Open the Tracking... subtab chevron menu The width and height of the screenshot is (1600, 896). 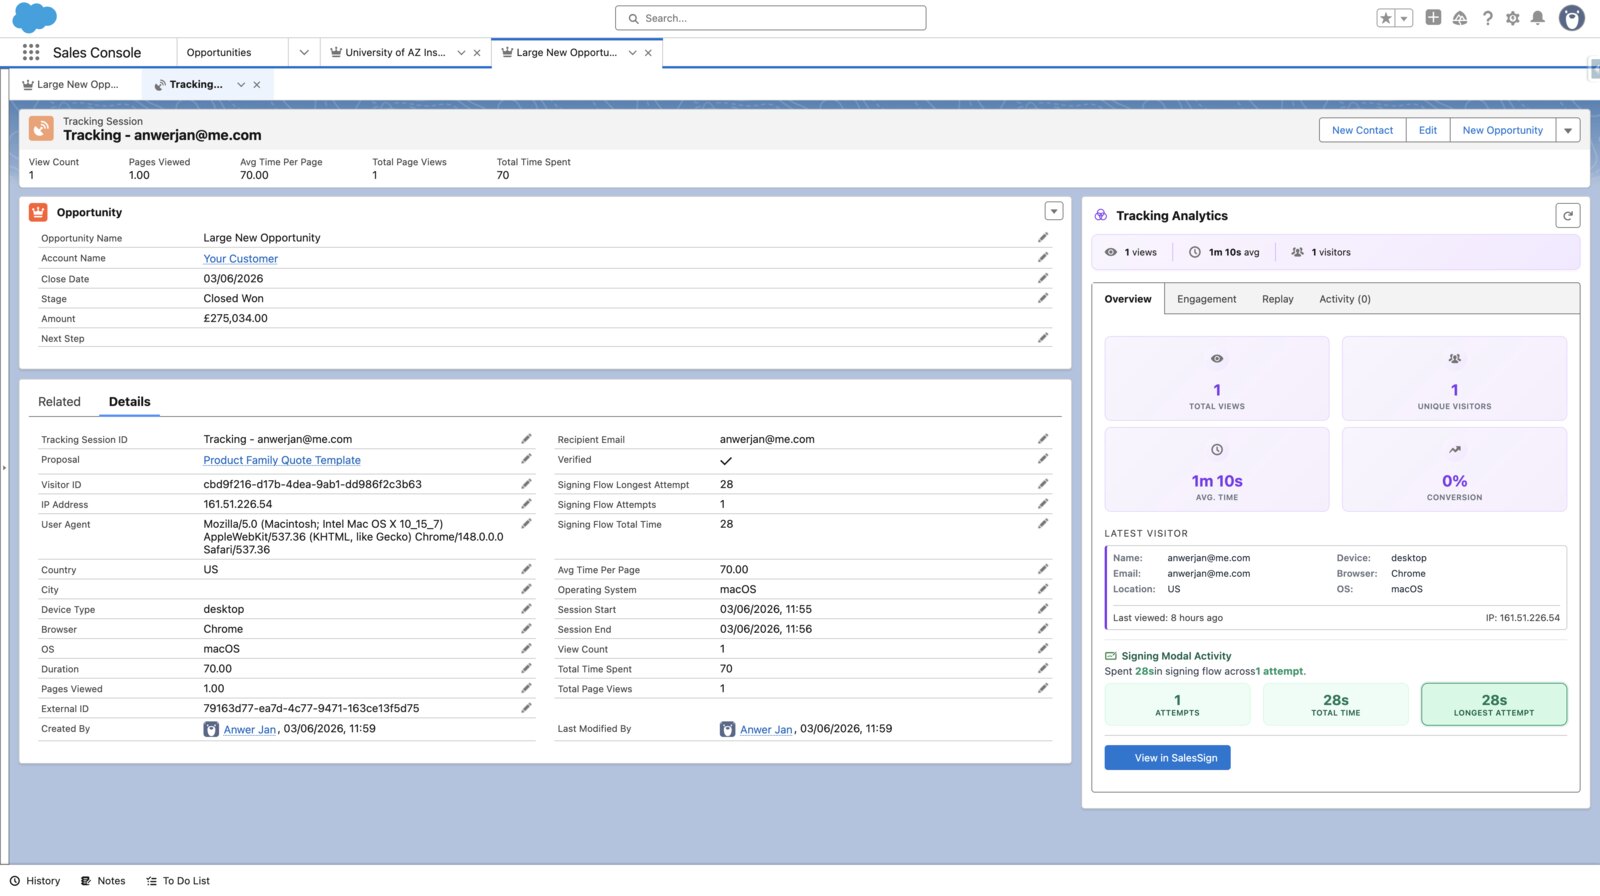coord(241,85)
